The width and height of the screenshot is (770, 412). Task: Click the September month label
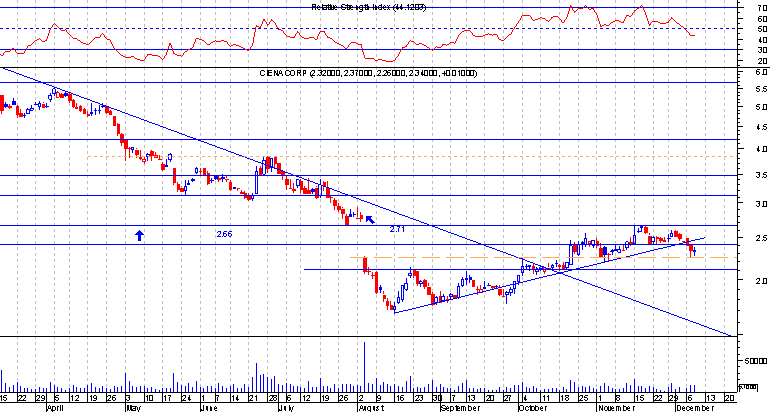[460, 408]
